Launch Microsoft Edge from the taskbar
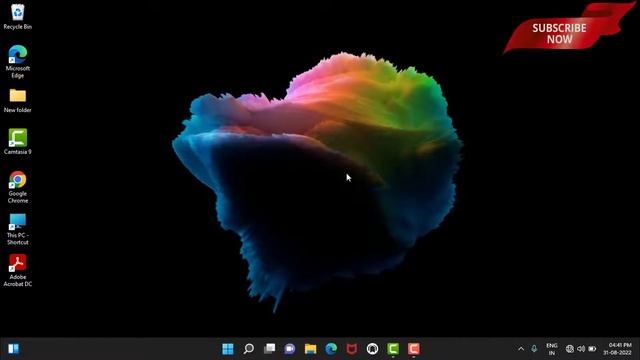Image resolution: width=640 pixels, height=360 pixels. point(331,349)
